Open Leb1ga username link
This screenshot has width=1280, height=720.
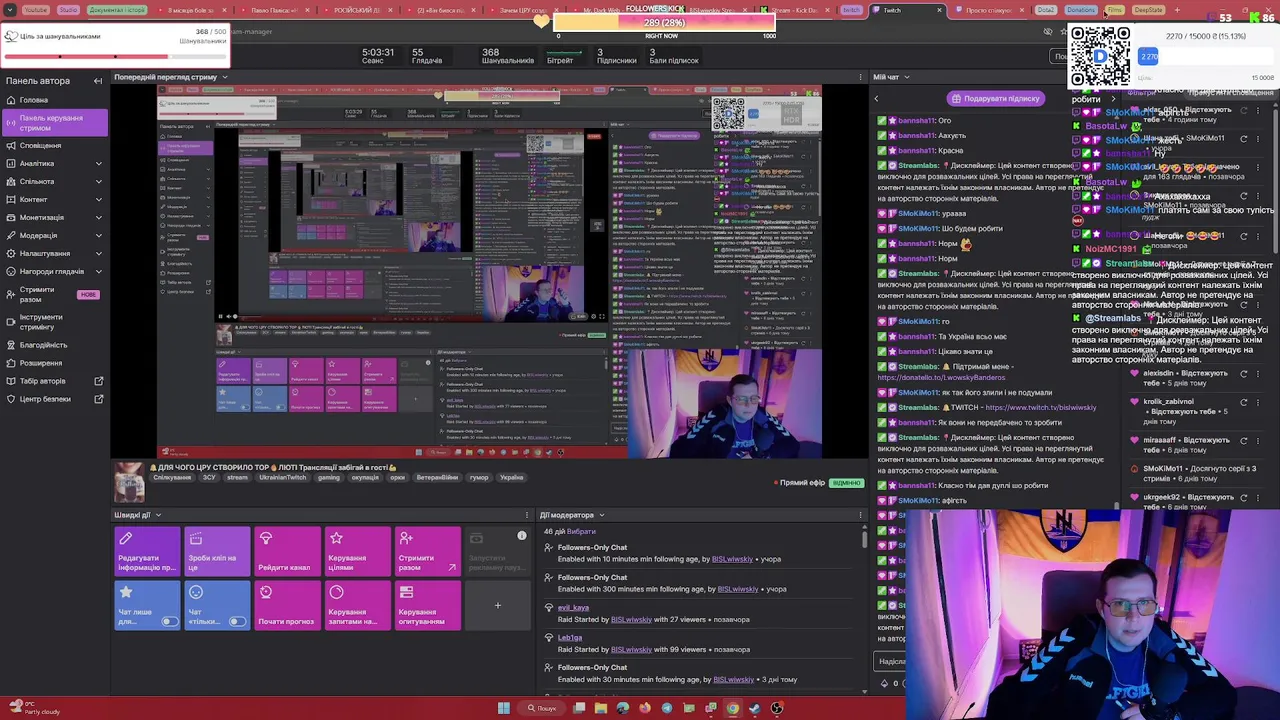click(570, 637)
